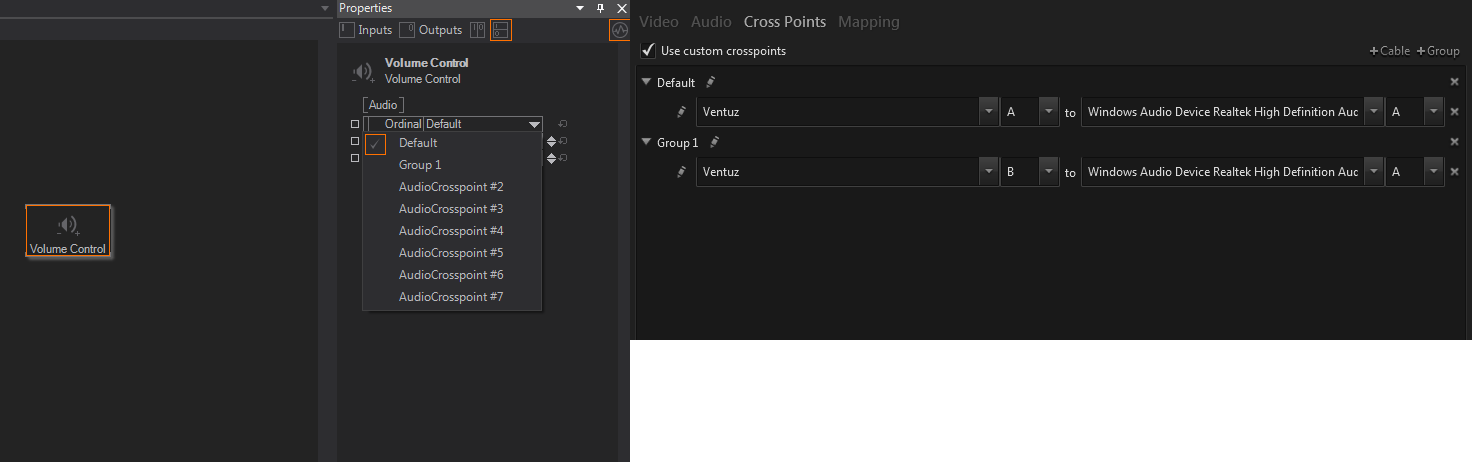Remove the Ventuz B cable row
Image resolution: width=1472 pixels, height=462 pixels.
pos(1455,172)
